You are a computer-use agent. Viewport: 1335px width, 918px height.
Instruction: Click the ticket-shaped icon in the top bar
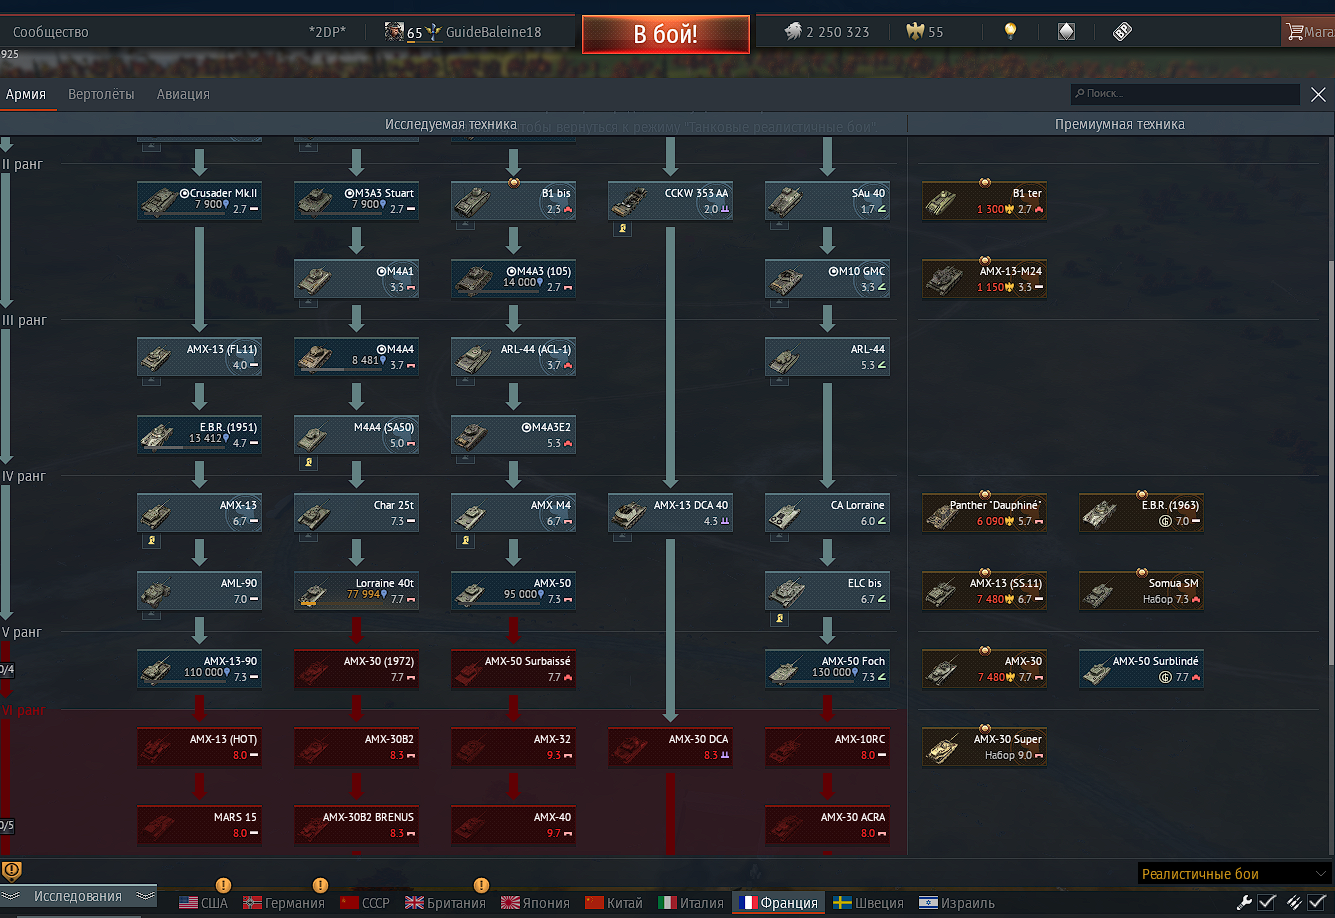click(x=1122, y=31)
